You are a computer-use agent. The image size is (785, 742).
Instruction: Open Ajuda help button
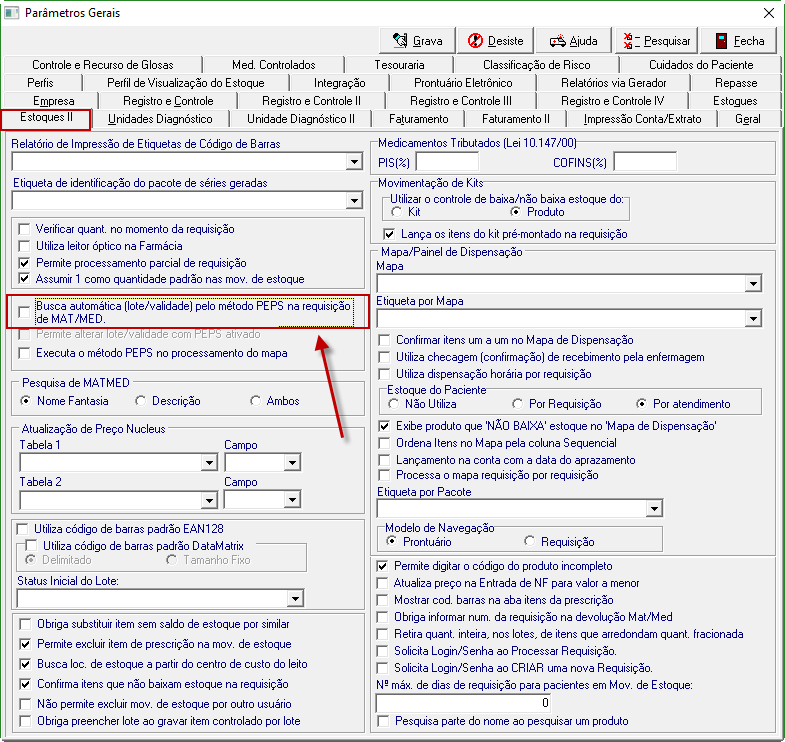(x=573, y=41)
